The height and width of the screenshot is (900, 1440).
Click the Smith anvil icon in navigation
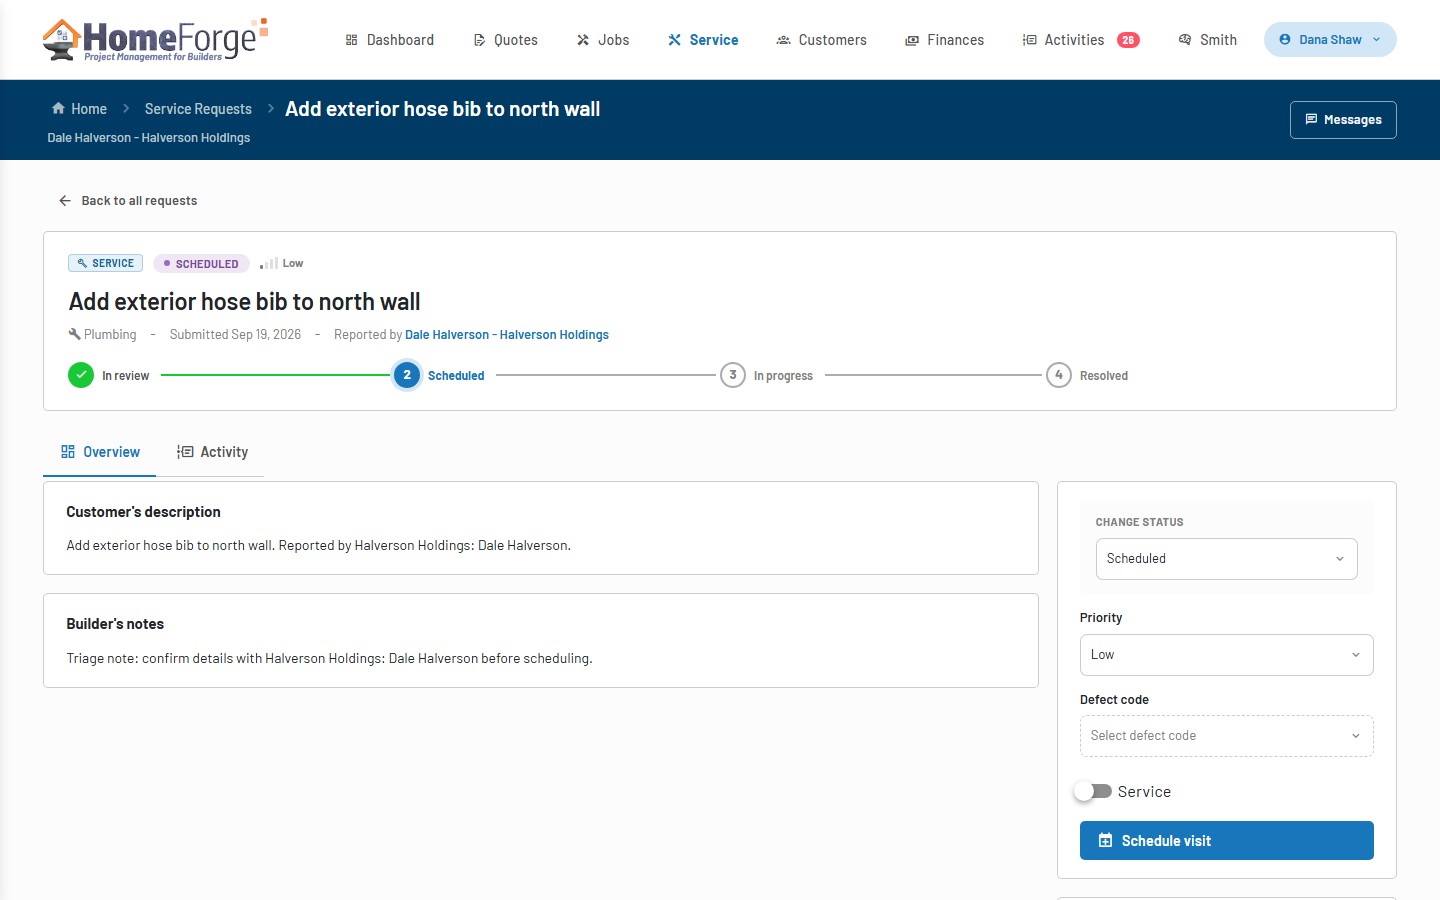coord(1185,40)
